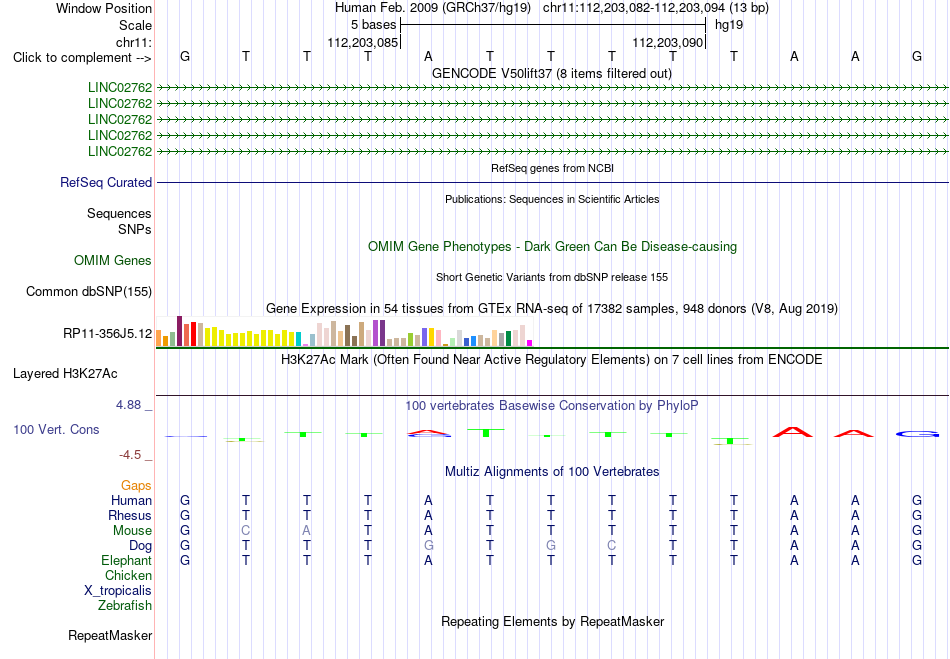Image resolution: width=950 pixels, height=659 pixels.
Task: Select the RefSeq Curated track label
Action: click(x=106, y=182)
